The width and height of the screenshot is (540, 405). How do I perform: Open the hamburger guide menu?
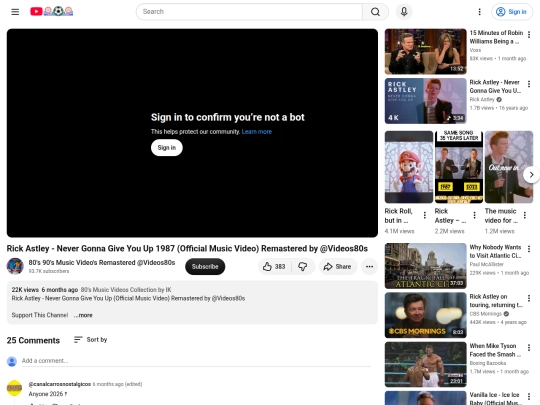[15, 12]
